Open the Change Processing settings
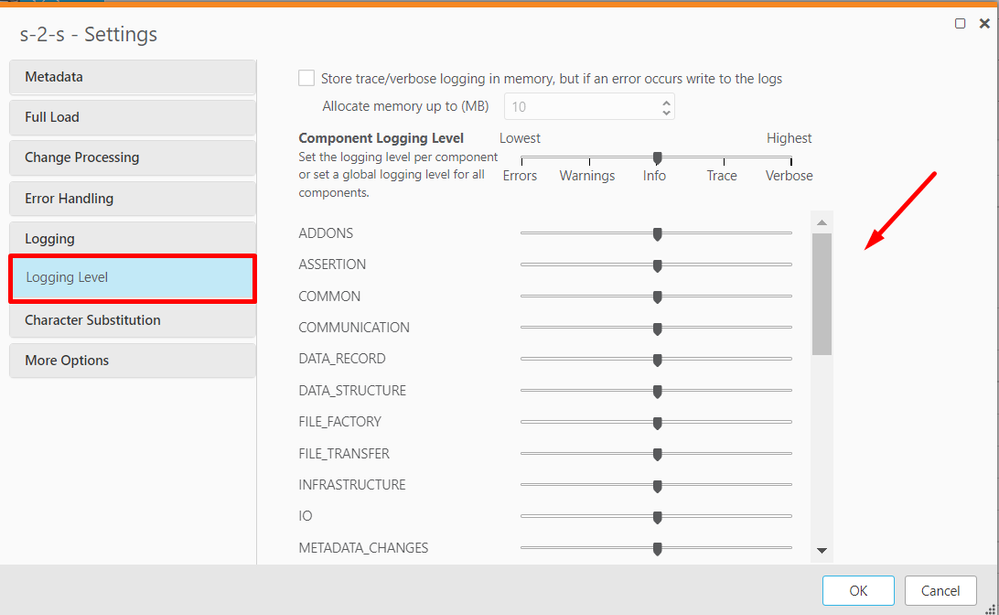This screenshot has height=615, width=999. pos(132,157)
